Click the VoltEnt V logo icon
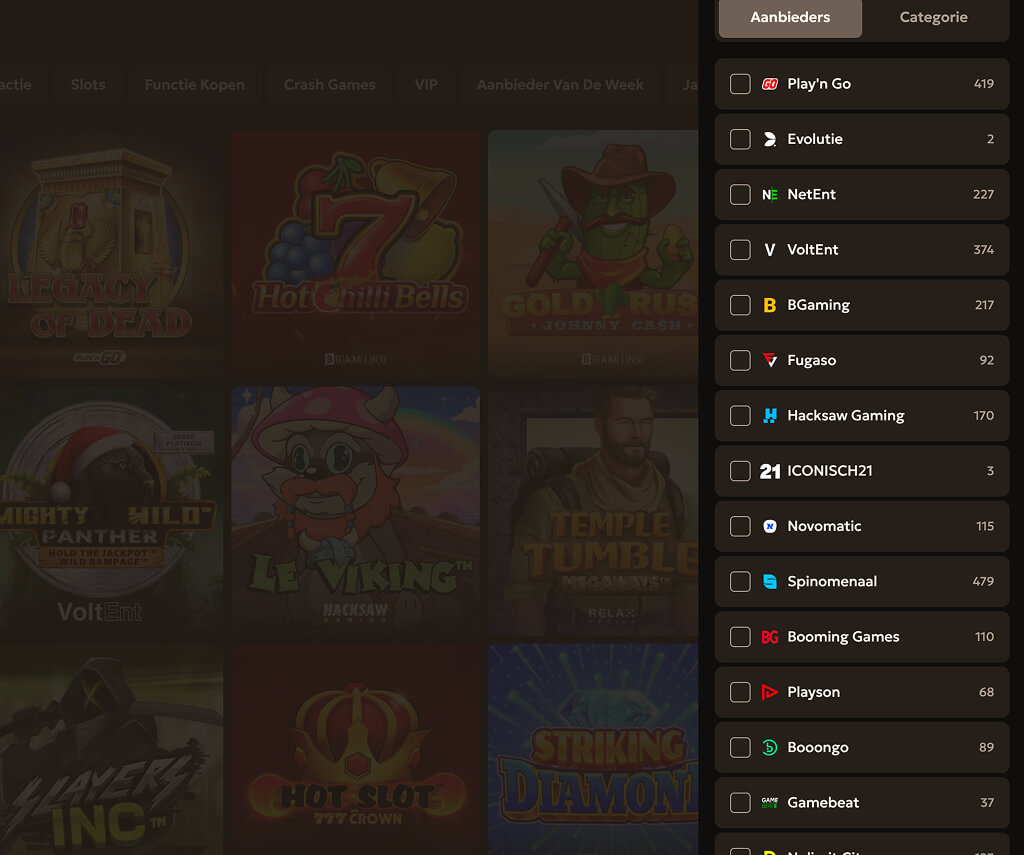This screenshot has width=1024, height=855. pos(770,250)
